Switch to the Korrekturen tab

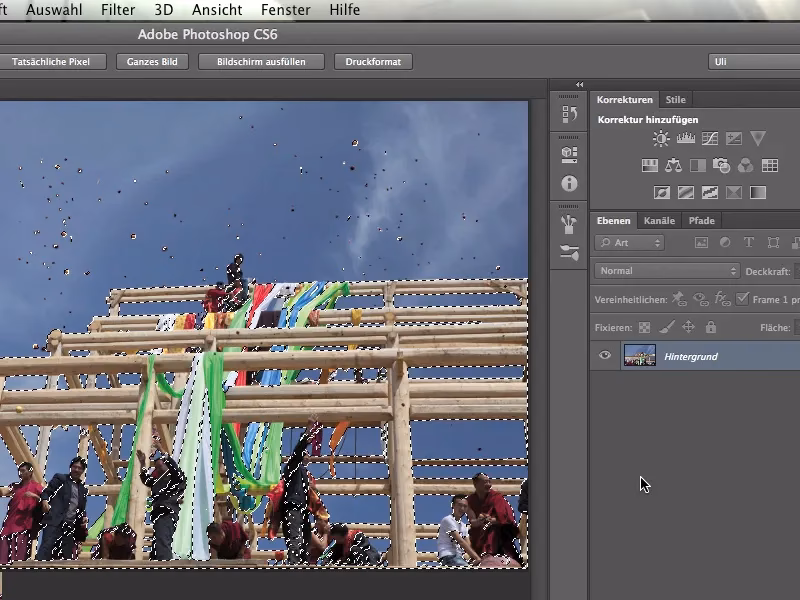point(624,99)
